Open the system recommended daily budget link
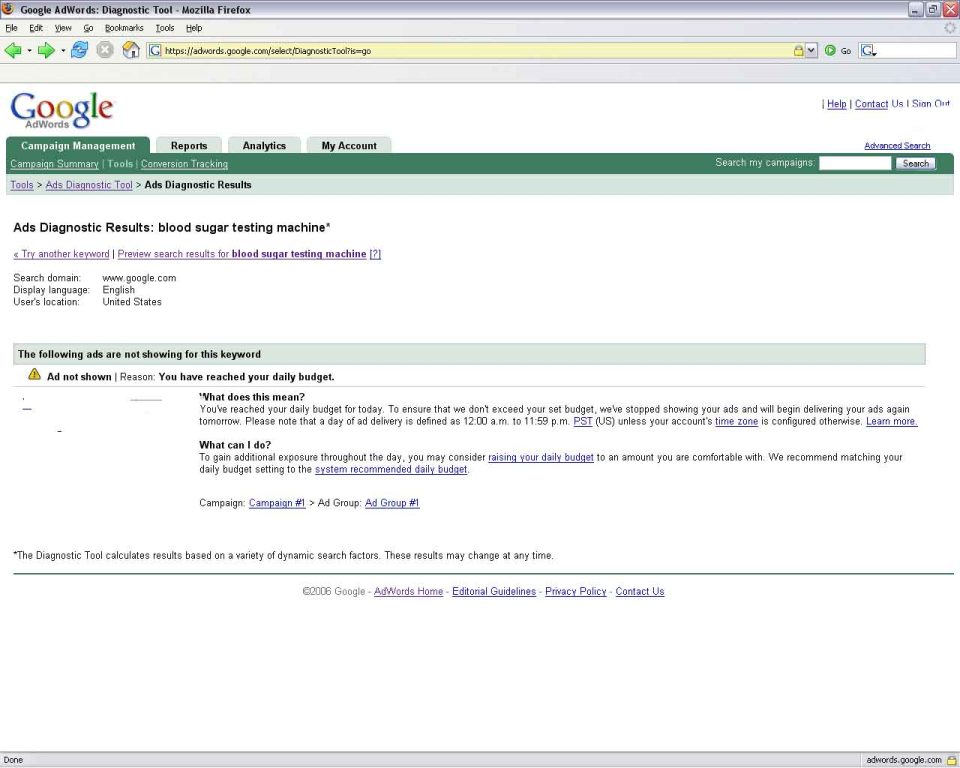The height and width of the screenshot is (768, 960). coord(391,470)
